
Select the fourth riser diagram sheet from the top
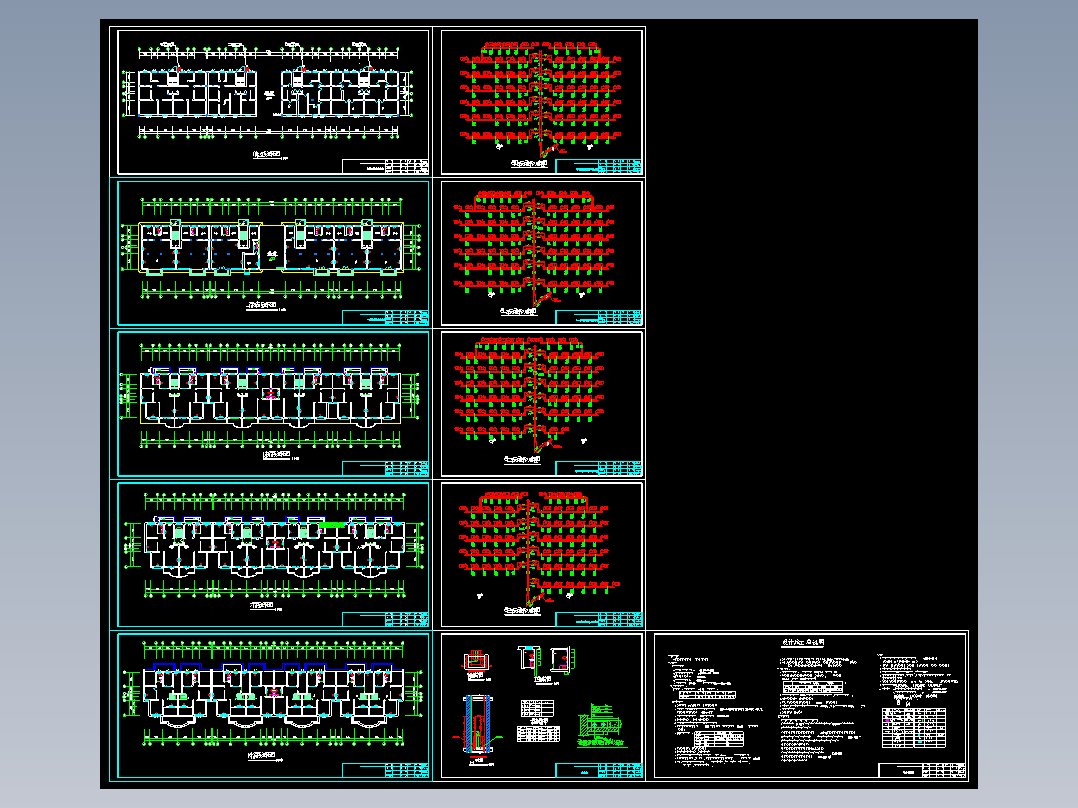[542, 554]
